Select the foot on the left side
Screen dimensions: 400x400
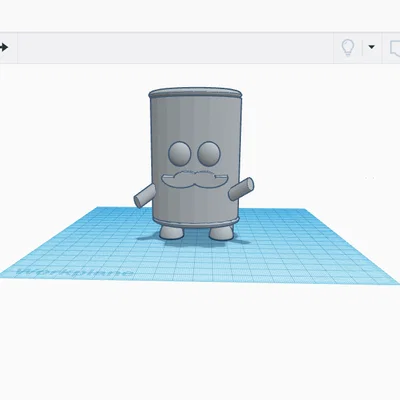[171, 232]
